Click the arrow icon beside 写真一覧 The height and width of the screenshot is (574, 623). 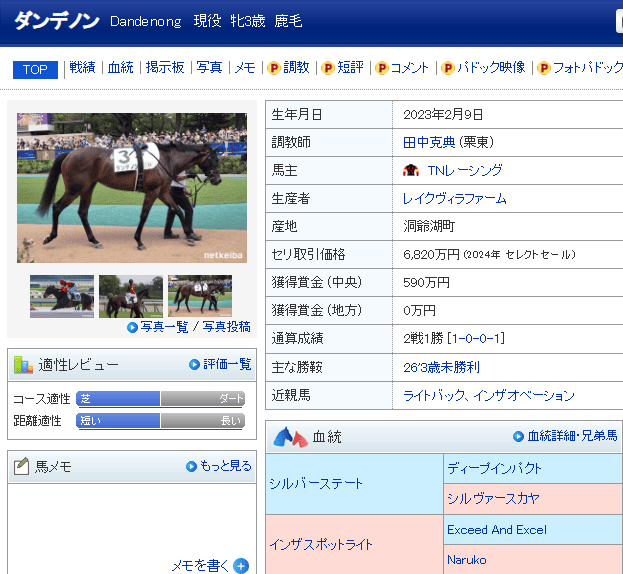(x=132, y=327)
